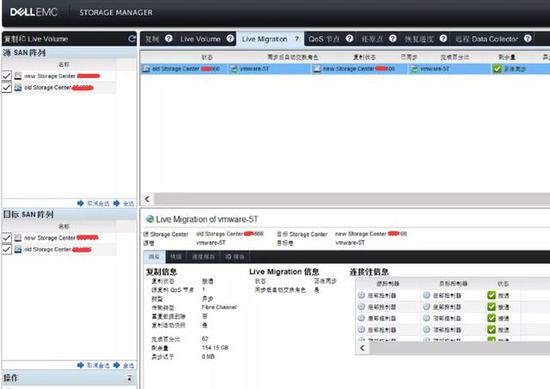
Task: Click new Storage Center icon in migration row
Action: pyautogui.click(x=317, y=69)
